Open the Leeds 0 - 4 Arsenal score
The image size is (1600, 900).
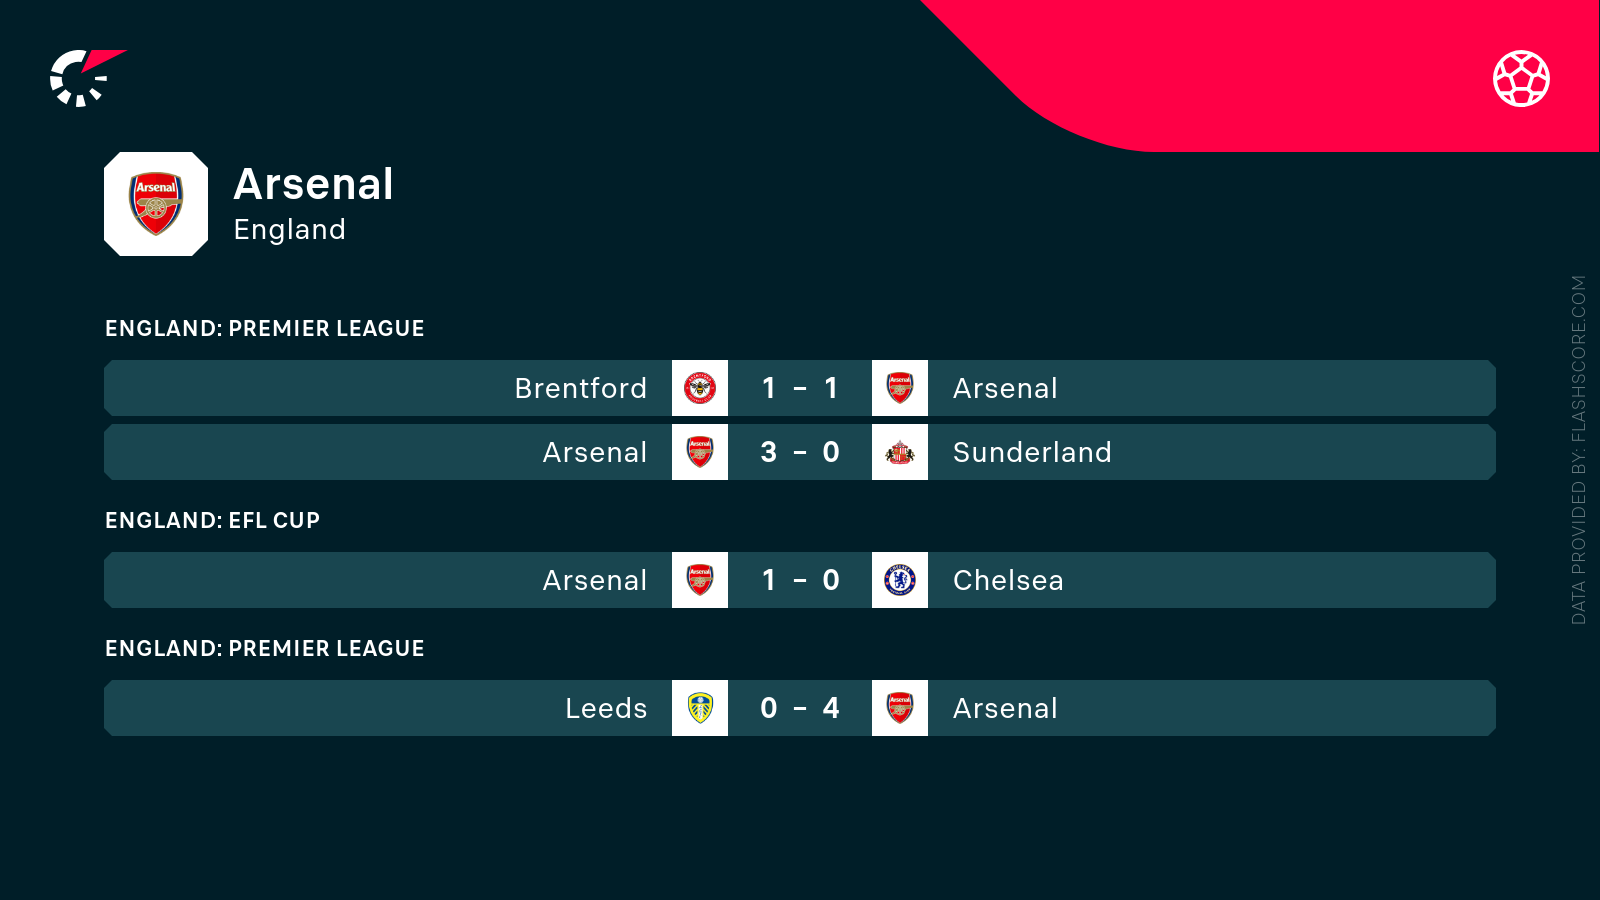(800, 708)
